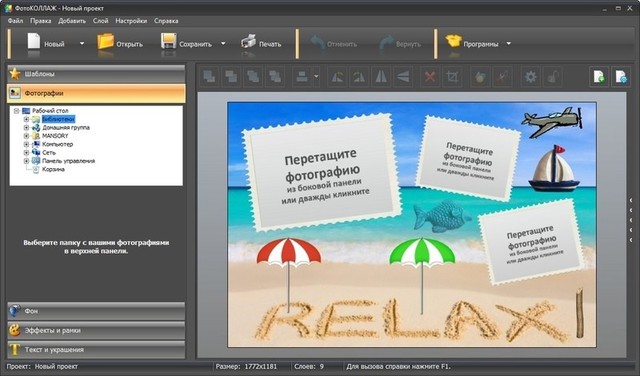
Task: Open a project with the Открыть folder icon
Action: 105,42
